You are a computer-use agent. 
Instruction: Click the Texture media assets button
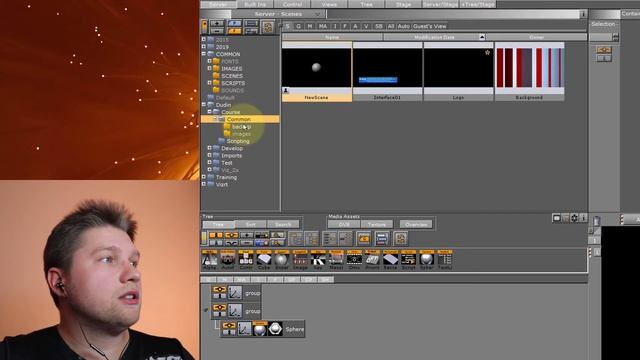click(377, 224)
